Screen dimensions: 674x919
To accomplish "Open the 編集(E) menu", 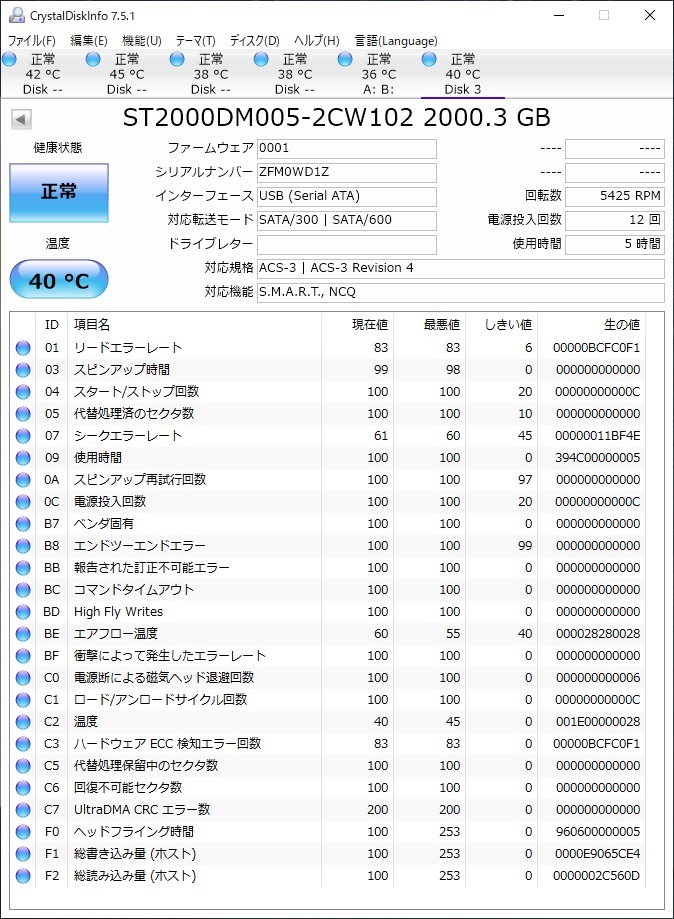I will tap(89, 40).
